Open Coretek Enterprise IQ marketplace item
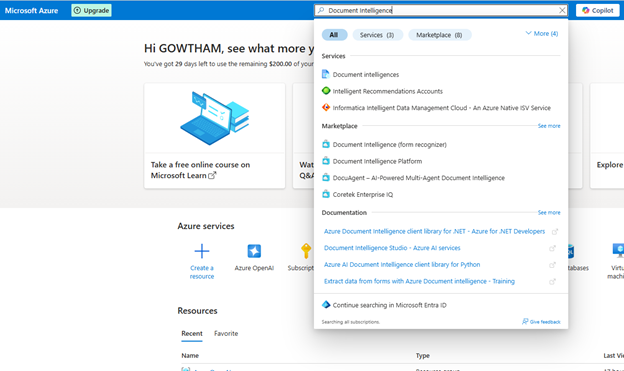 pos(363,195)
